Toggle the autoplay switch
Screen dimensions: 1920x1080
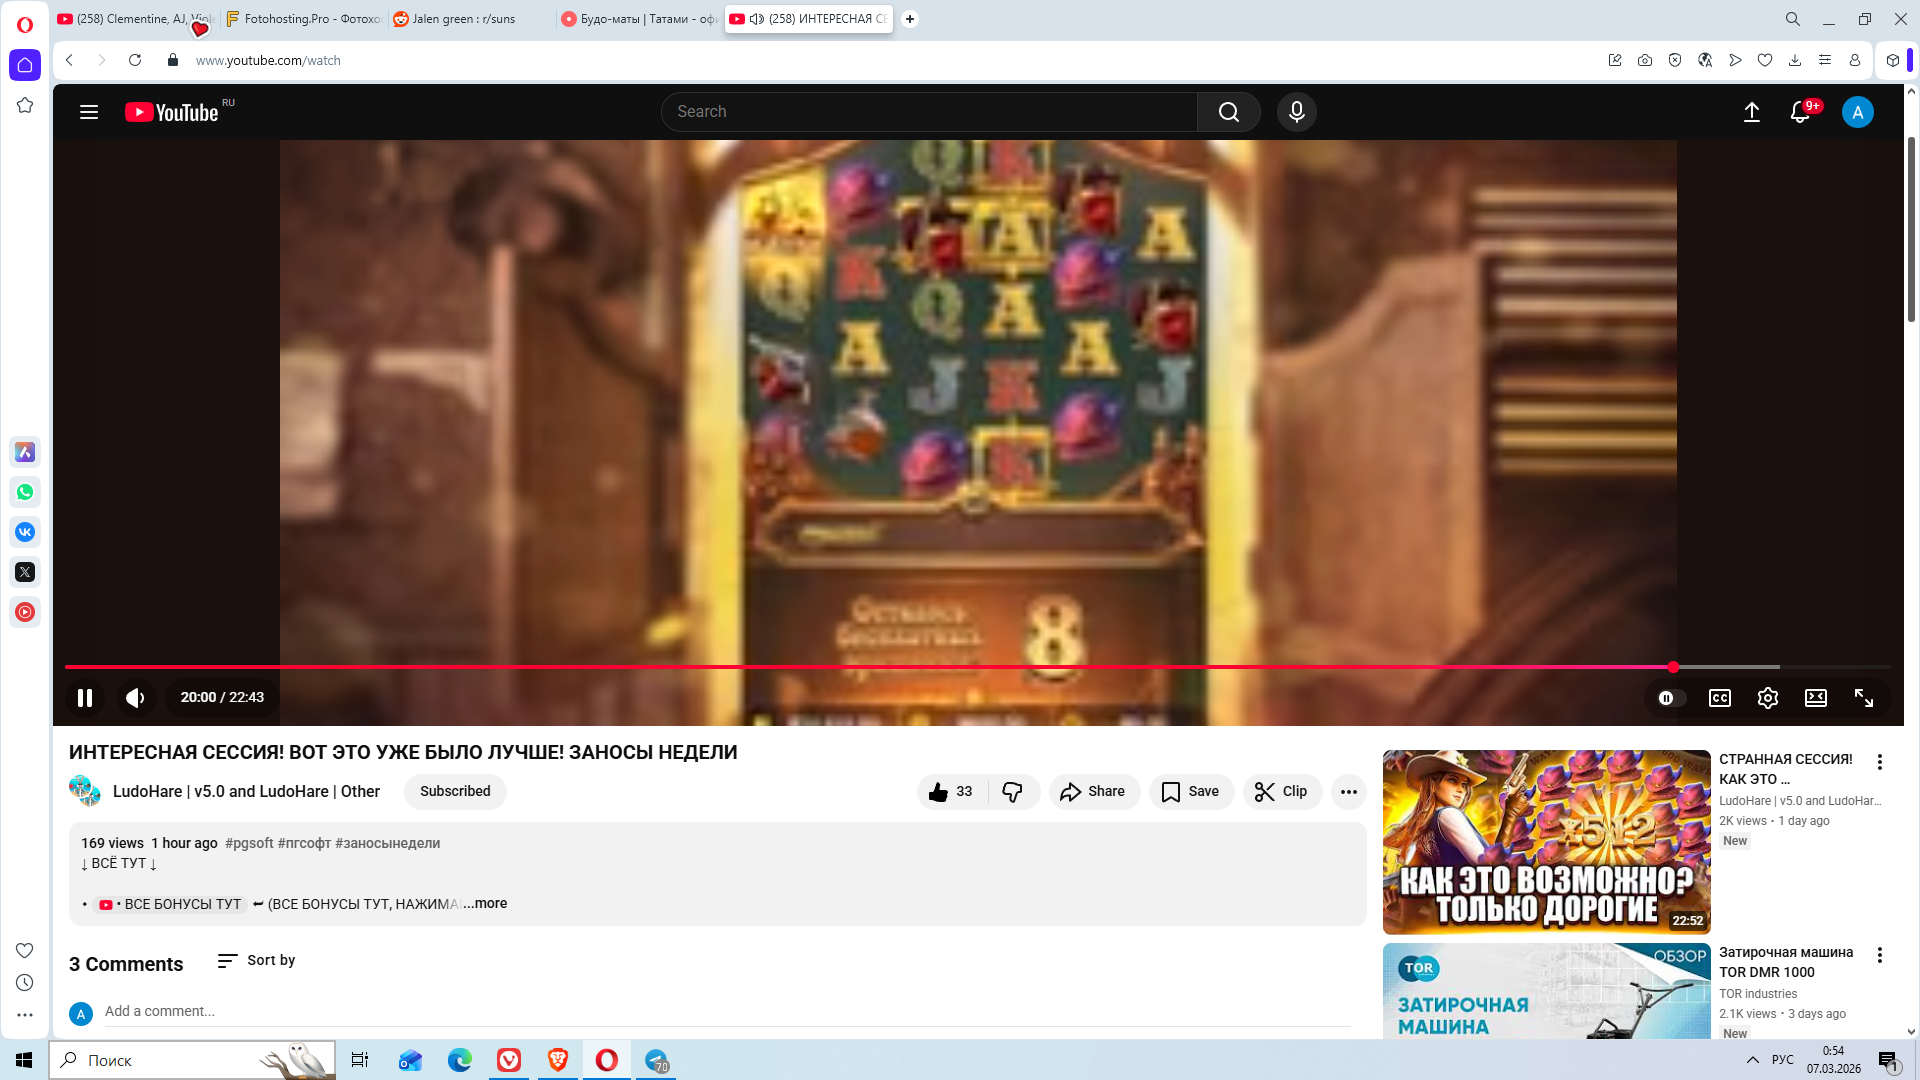(x=1670, y=698)
